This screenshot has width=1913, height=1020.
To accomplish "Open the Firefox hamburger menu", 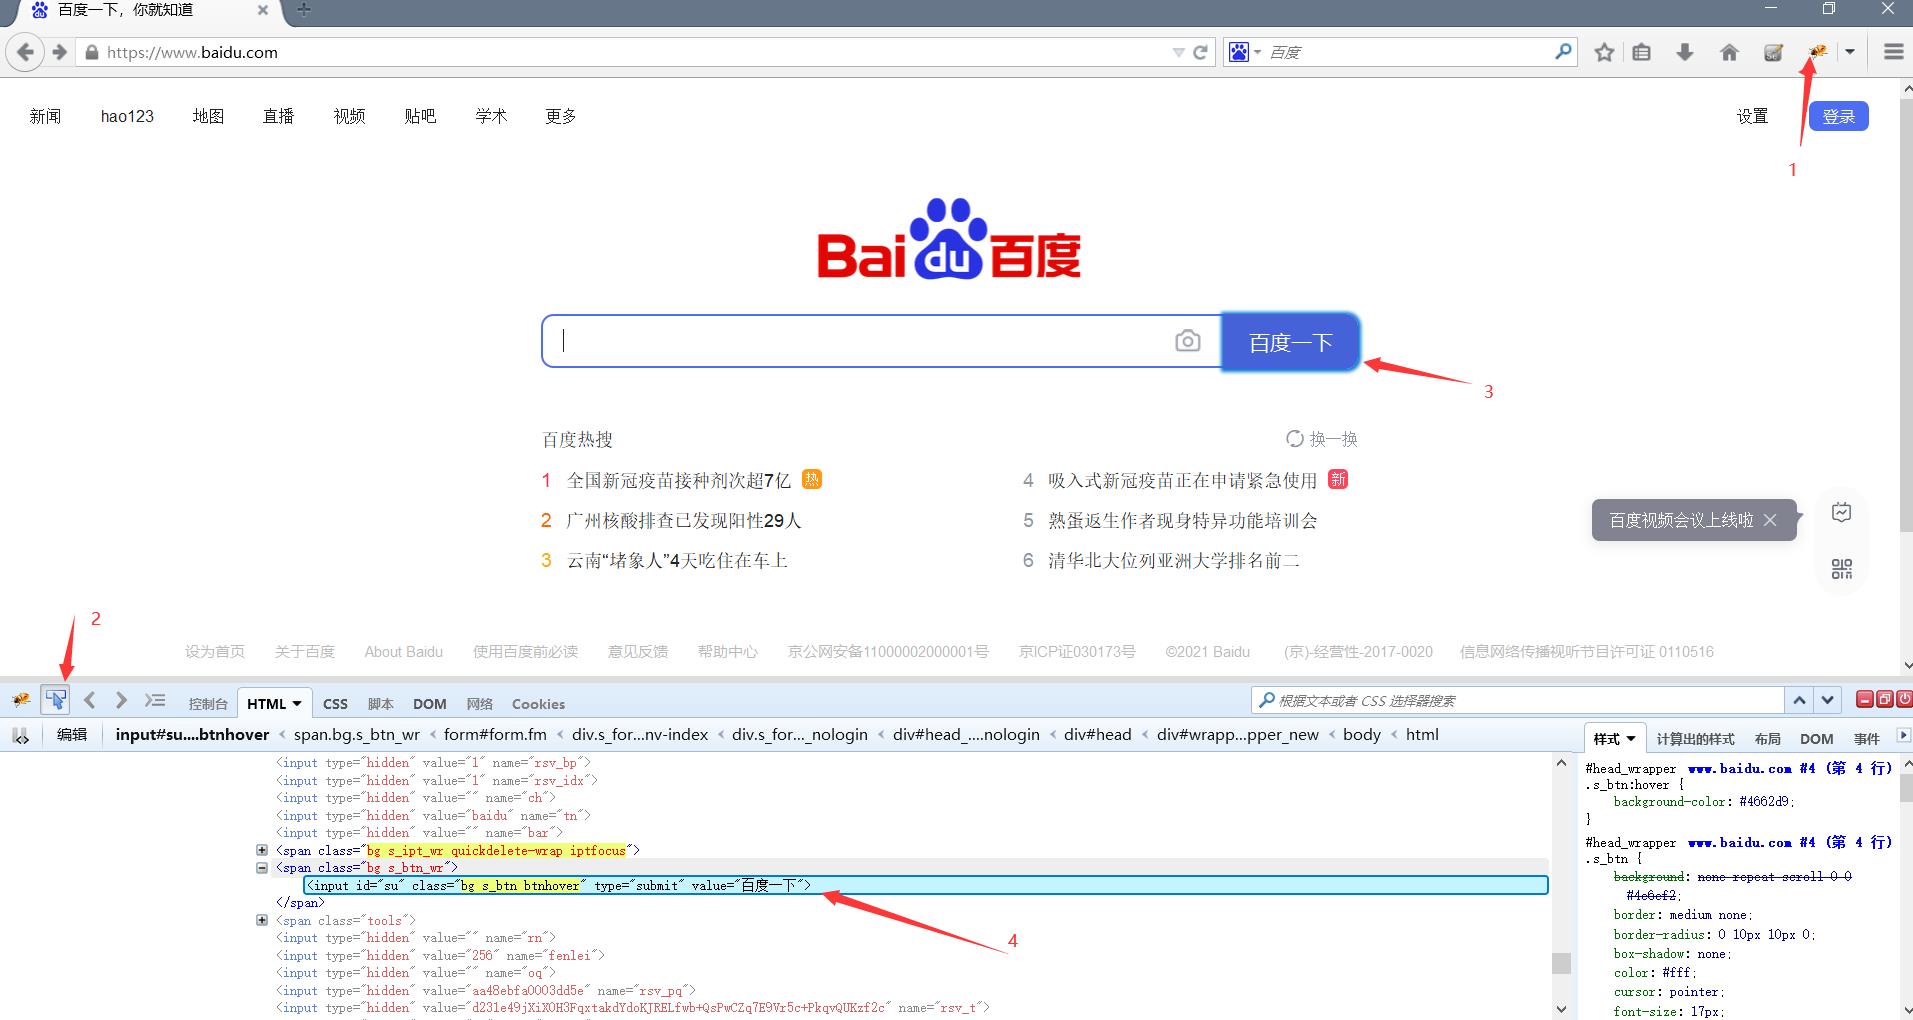I will point(1893,52).
